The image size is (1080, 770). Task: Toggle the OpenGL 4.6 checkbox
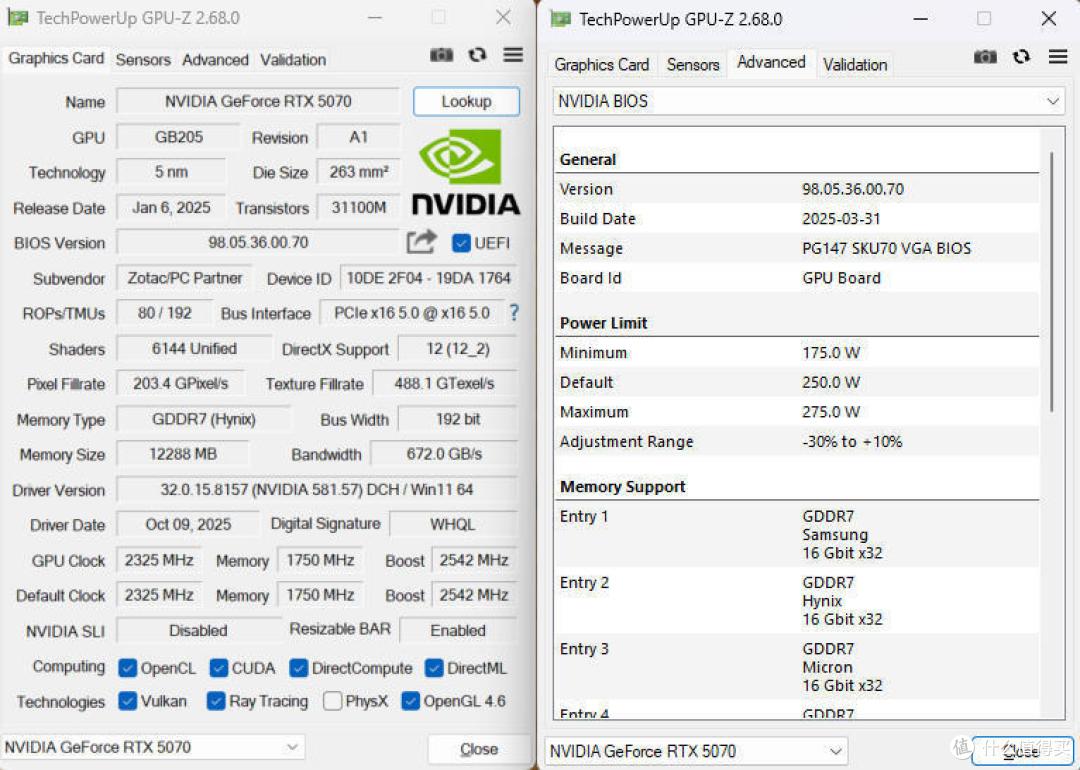[411, 701]
